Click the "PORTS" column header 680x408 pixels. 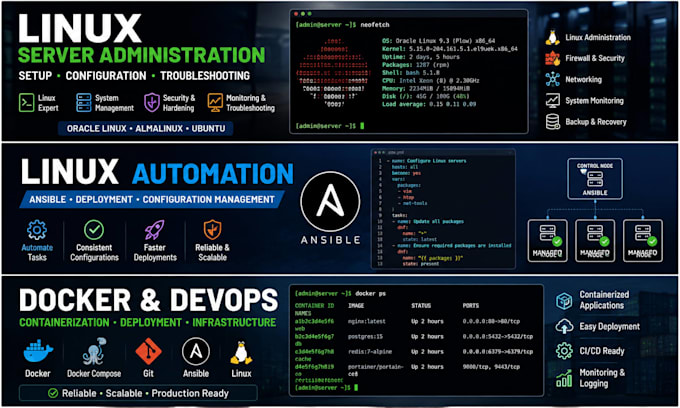coord(471,306)
